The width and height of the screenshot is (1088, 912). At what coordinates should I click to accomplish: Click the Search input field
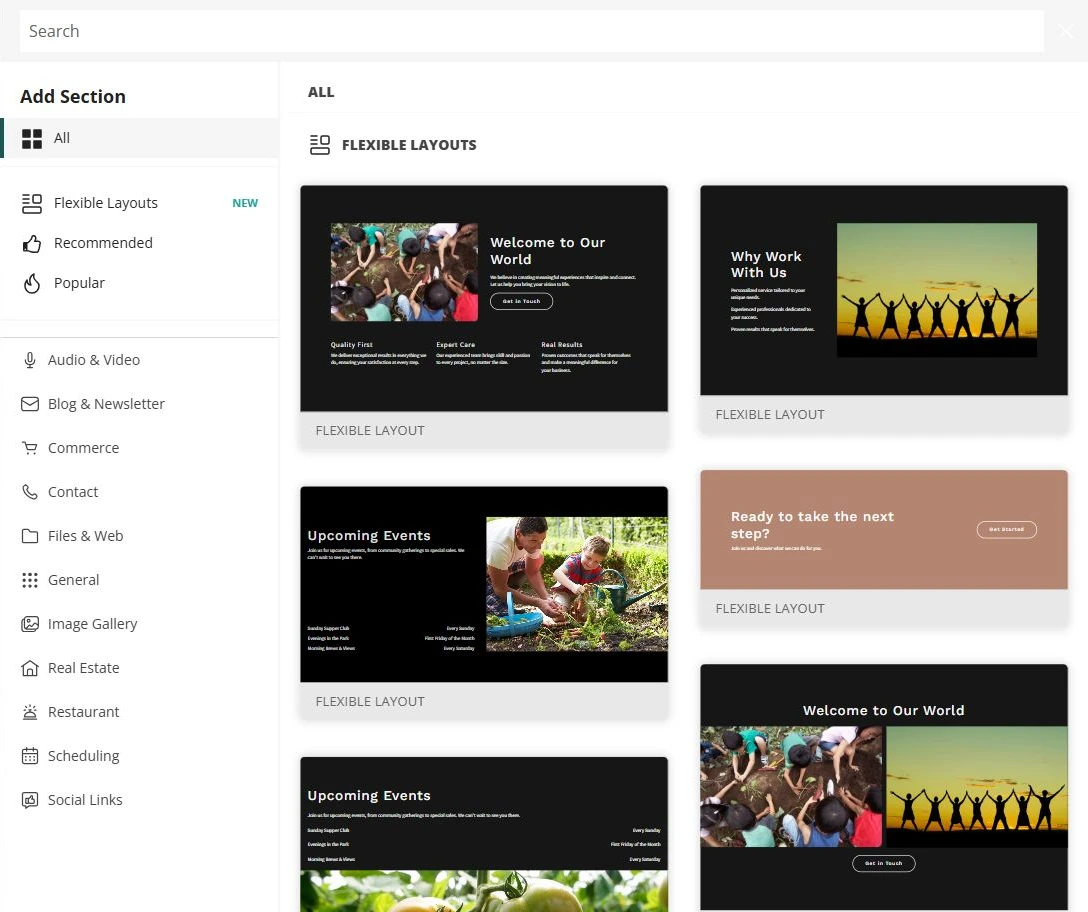coord(532,31)
